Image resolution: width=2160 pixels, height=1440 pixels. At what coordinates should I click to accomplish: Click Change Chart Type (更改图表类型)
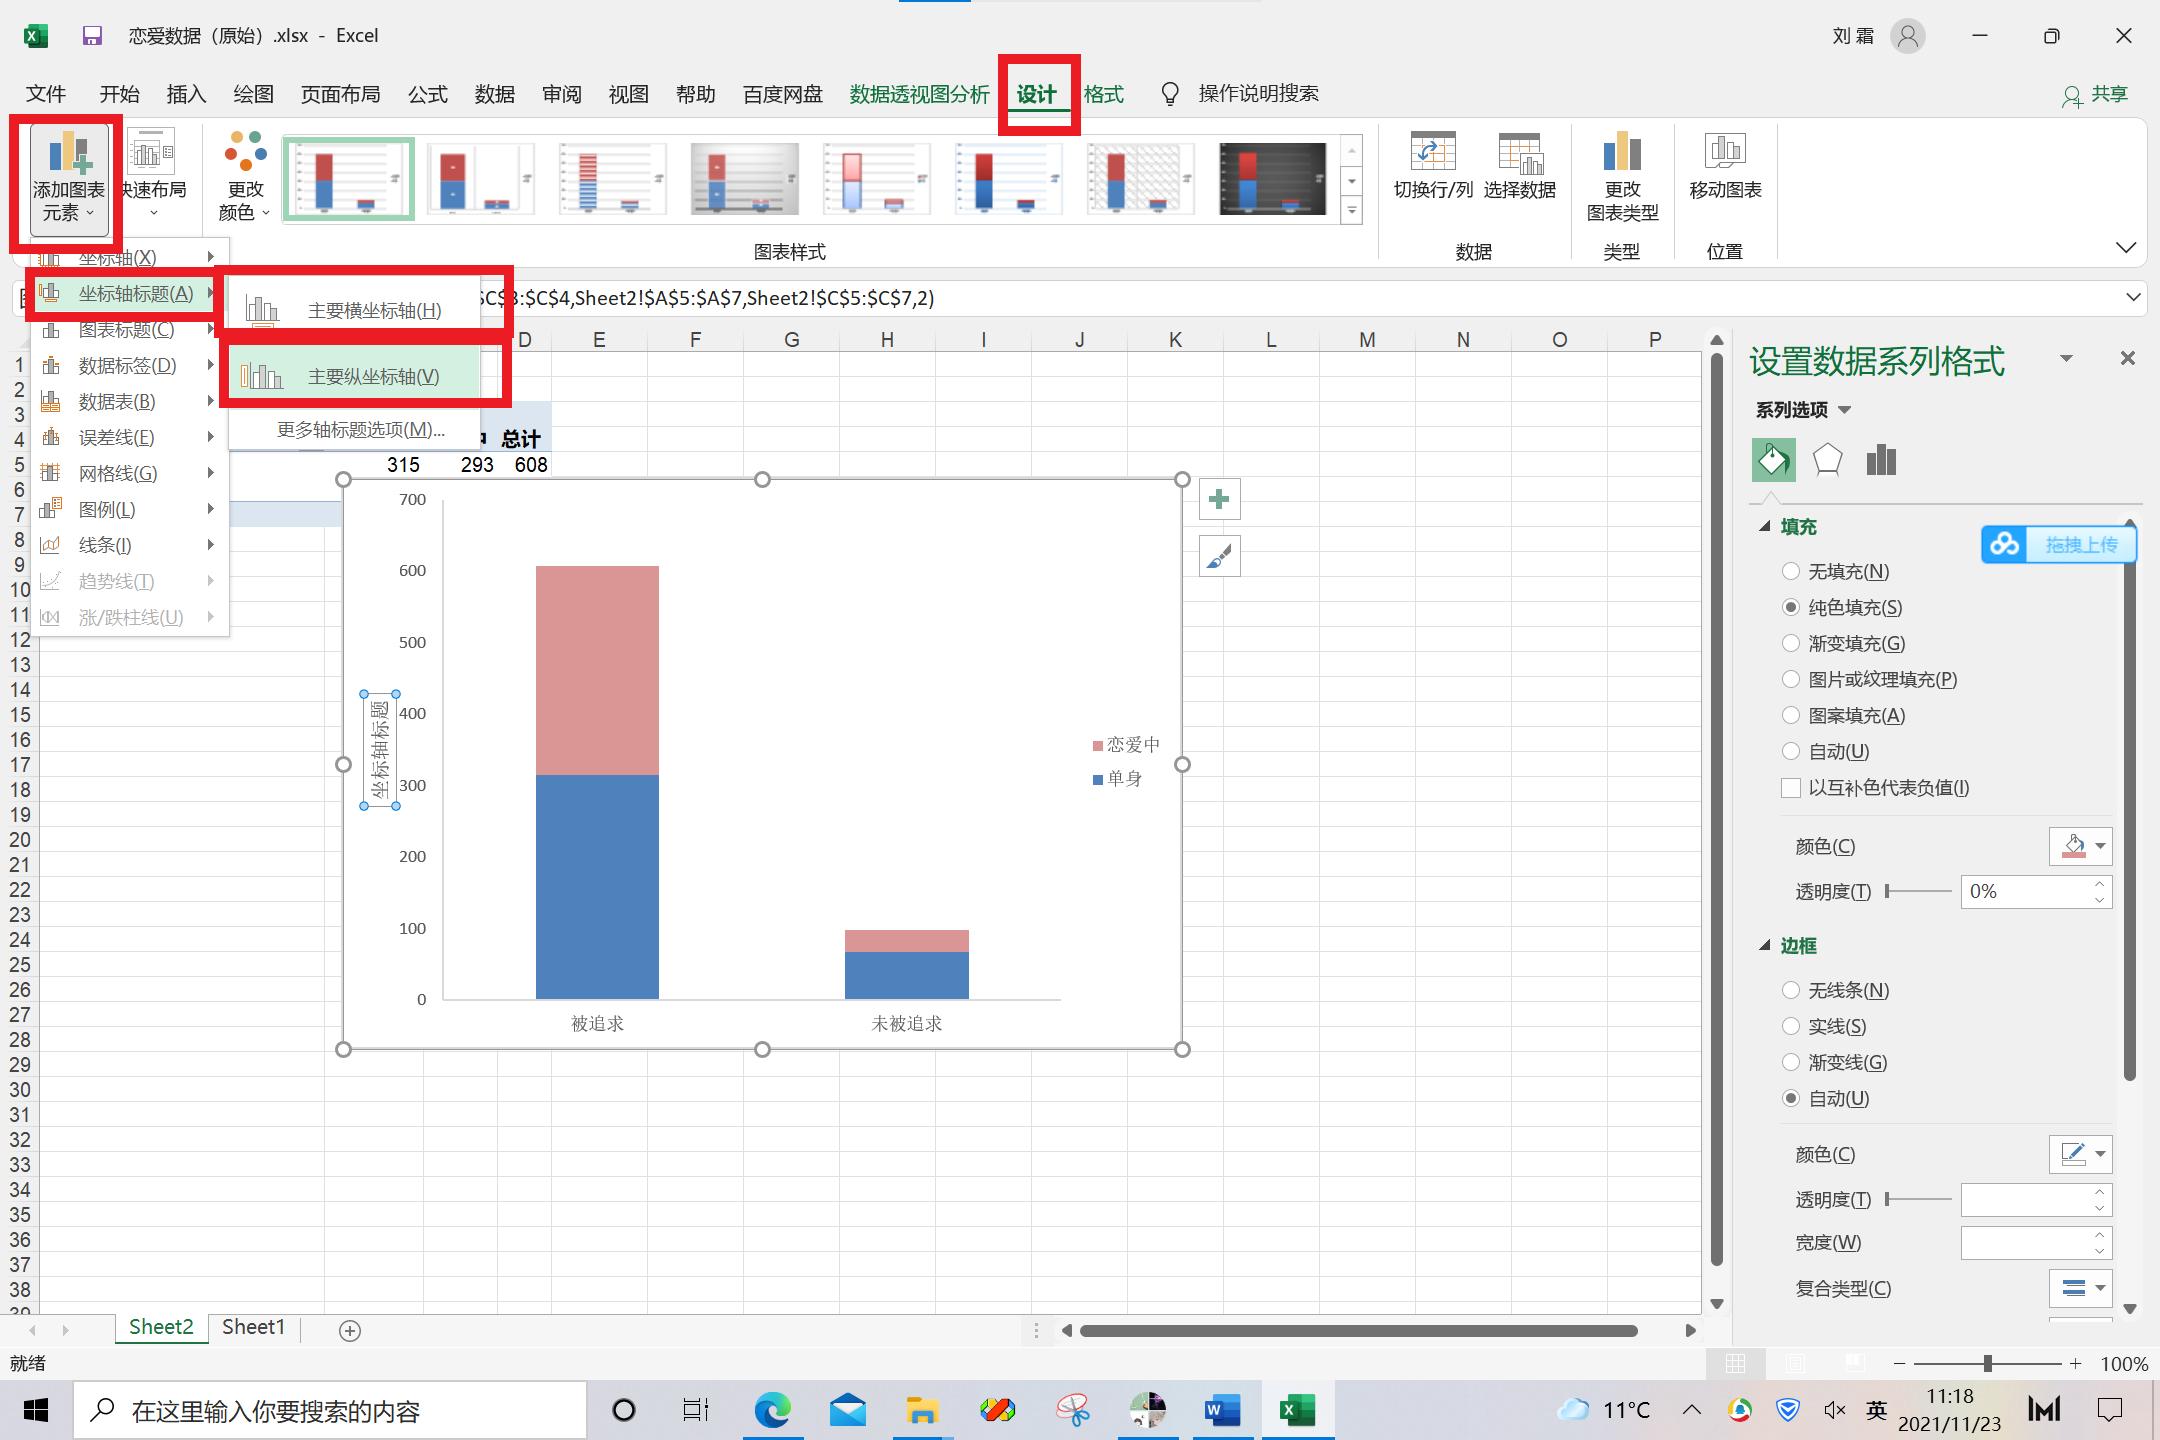pyautogui.click(x=1622, y=178)
